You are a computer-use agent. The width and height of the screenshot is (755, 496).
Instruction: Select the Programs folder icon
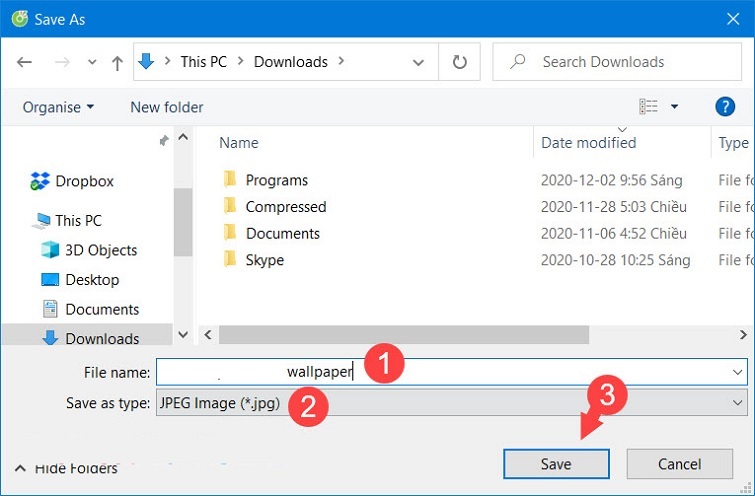230,180
